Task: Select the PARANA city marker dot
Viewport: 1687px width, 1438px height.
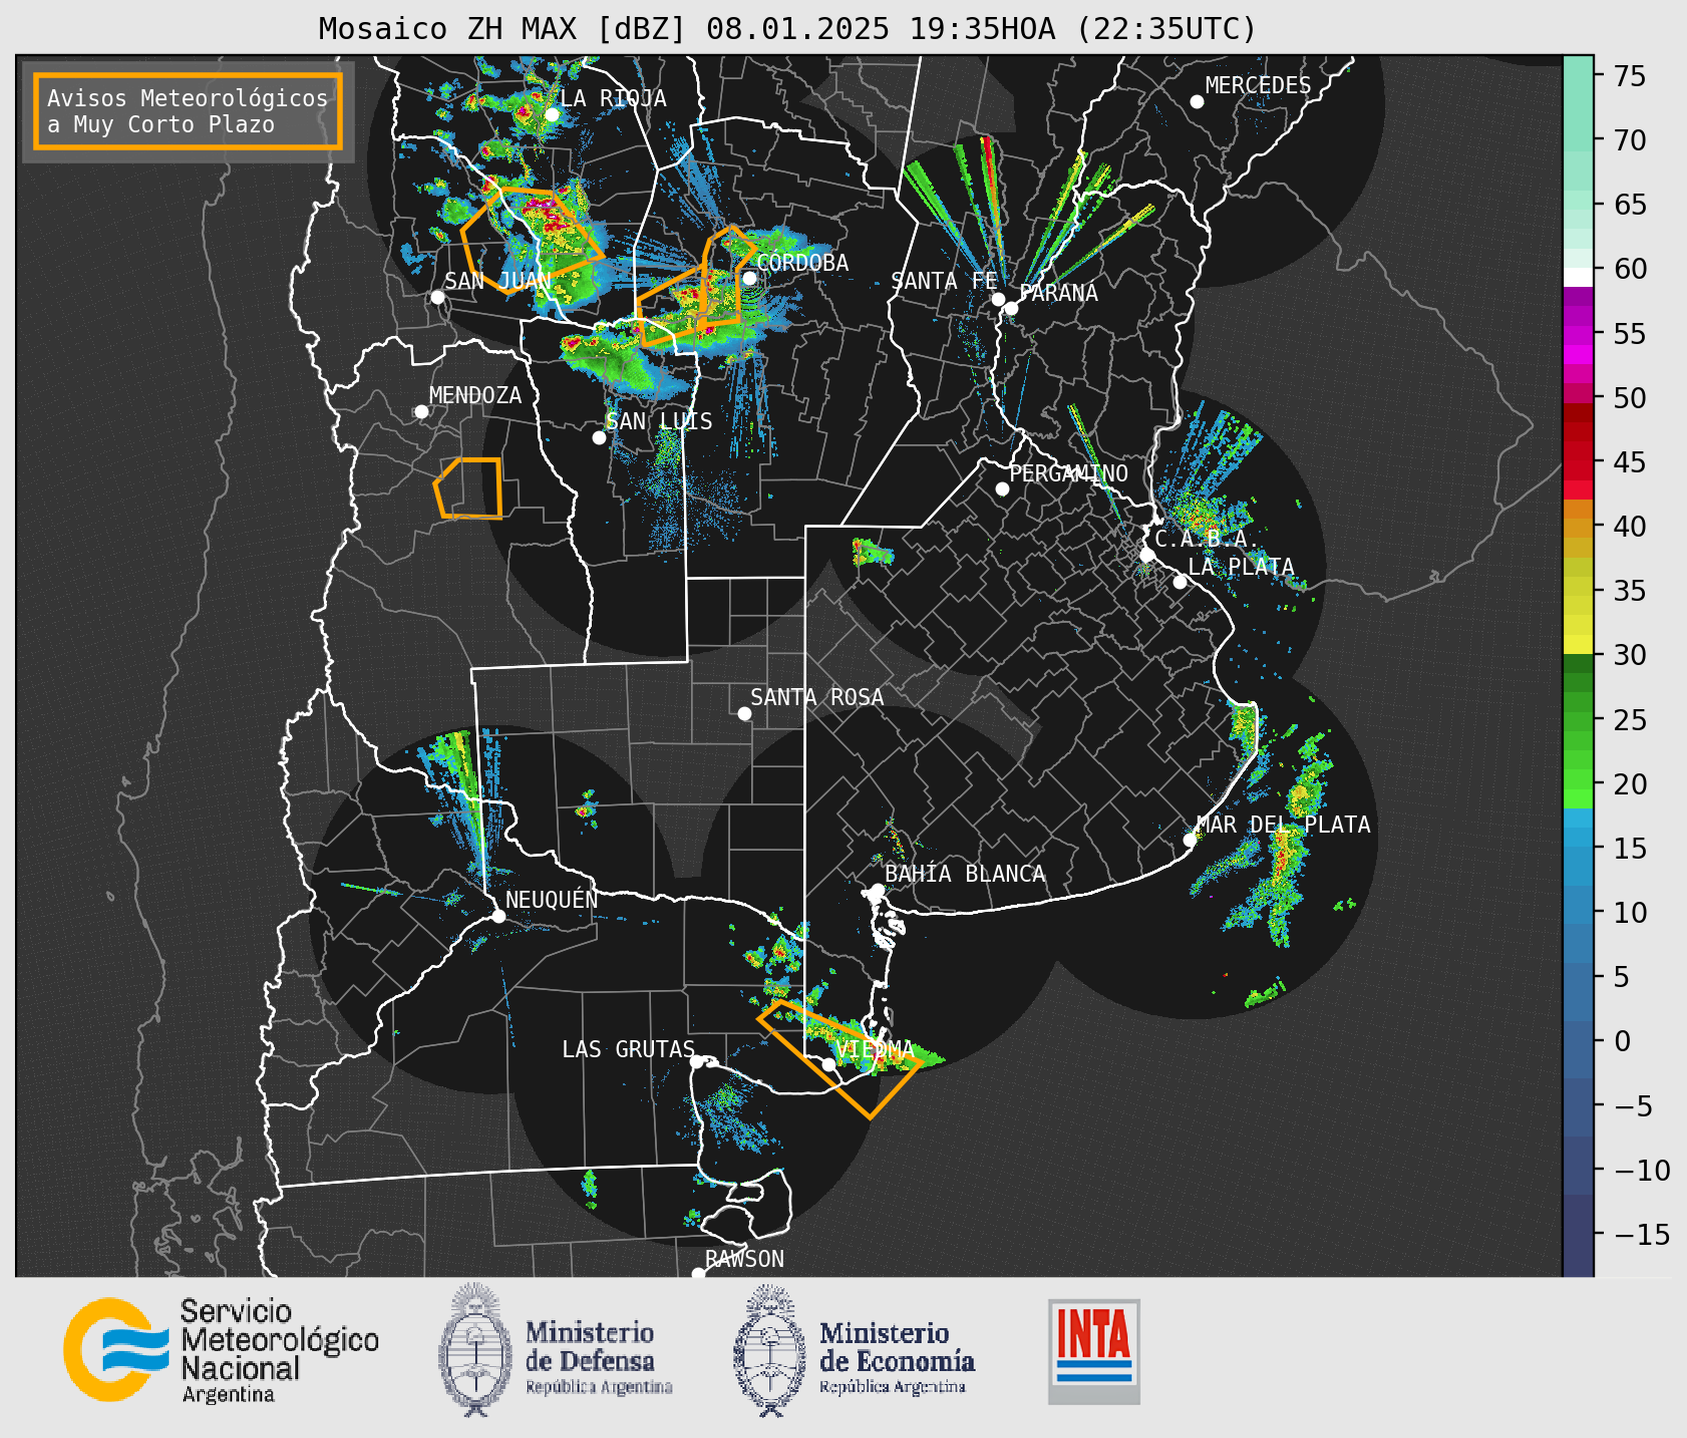Action: [x=1011, y=308]
